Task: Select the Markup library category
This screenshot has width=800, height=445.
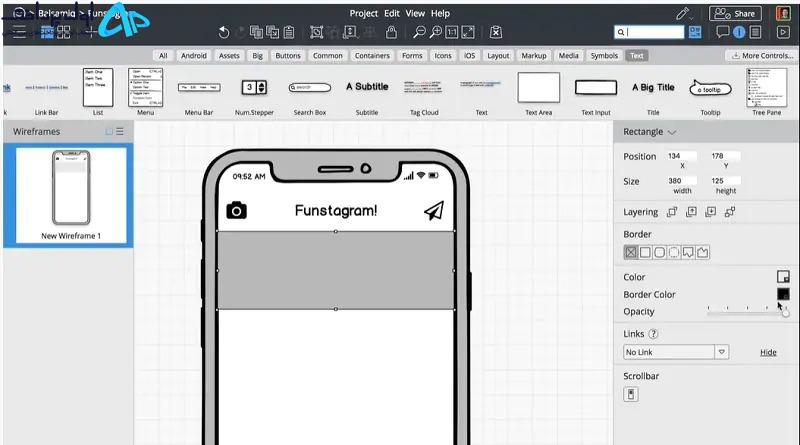Action: click(534, 56)
